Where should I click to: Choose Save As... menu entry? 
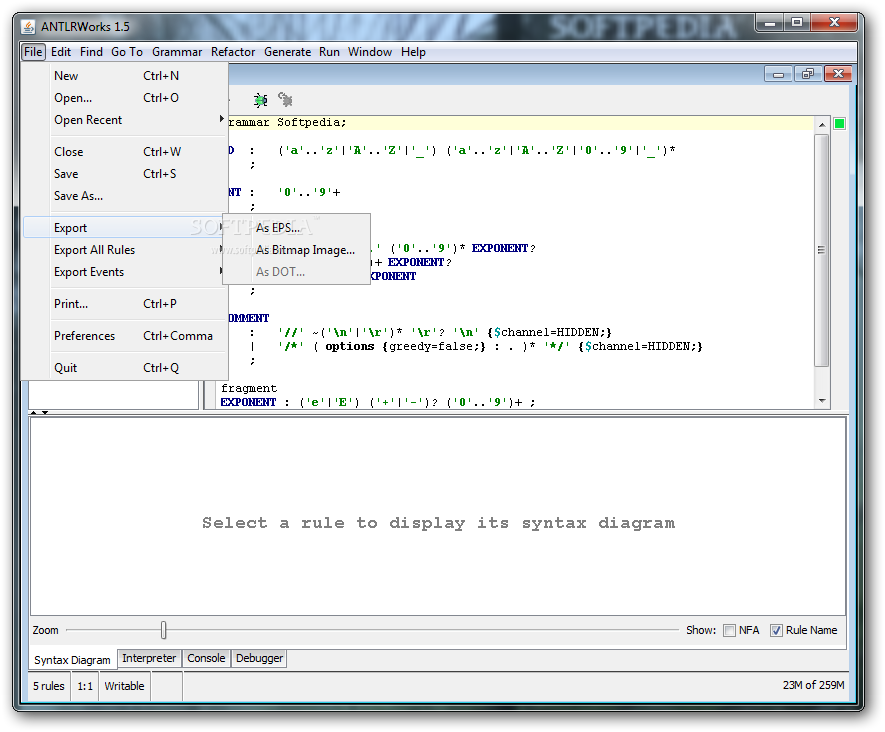pyautogui.click(x=124, y=196)
